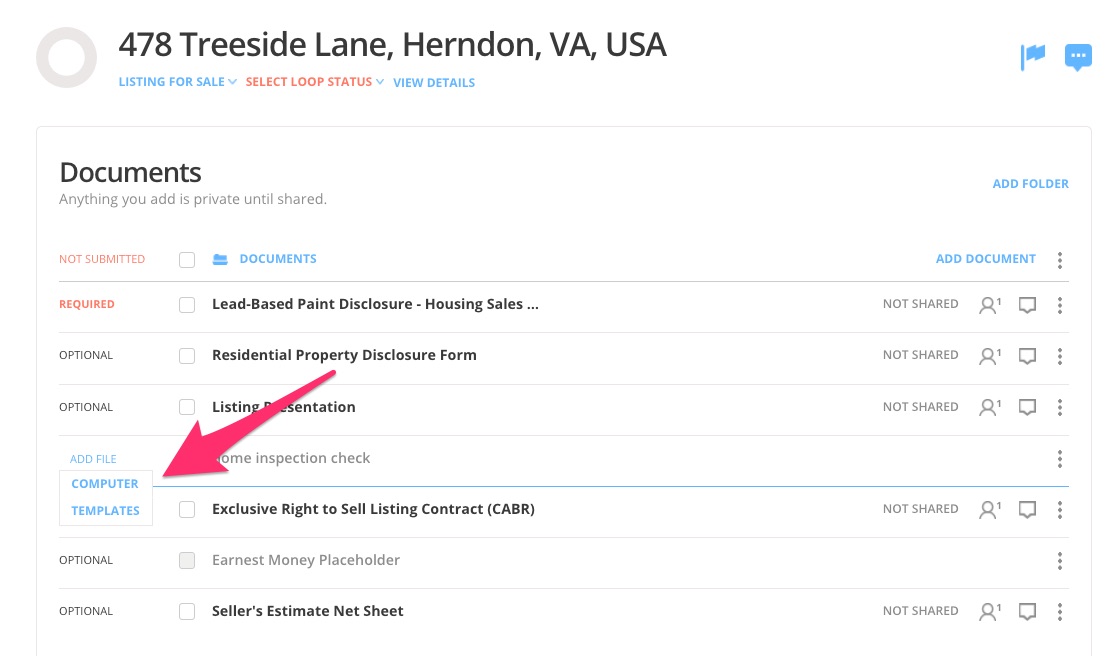This screenshot has width=1113, height=656.
Task: Open the Documents folder three-dot menu
Action: 1060,260
